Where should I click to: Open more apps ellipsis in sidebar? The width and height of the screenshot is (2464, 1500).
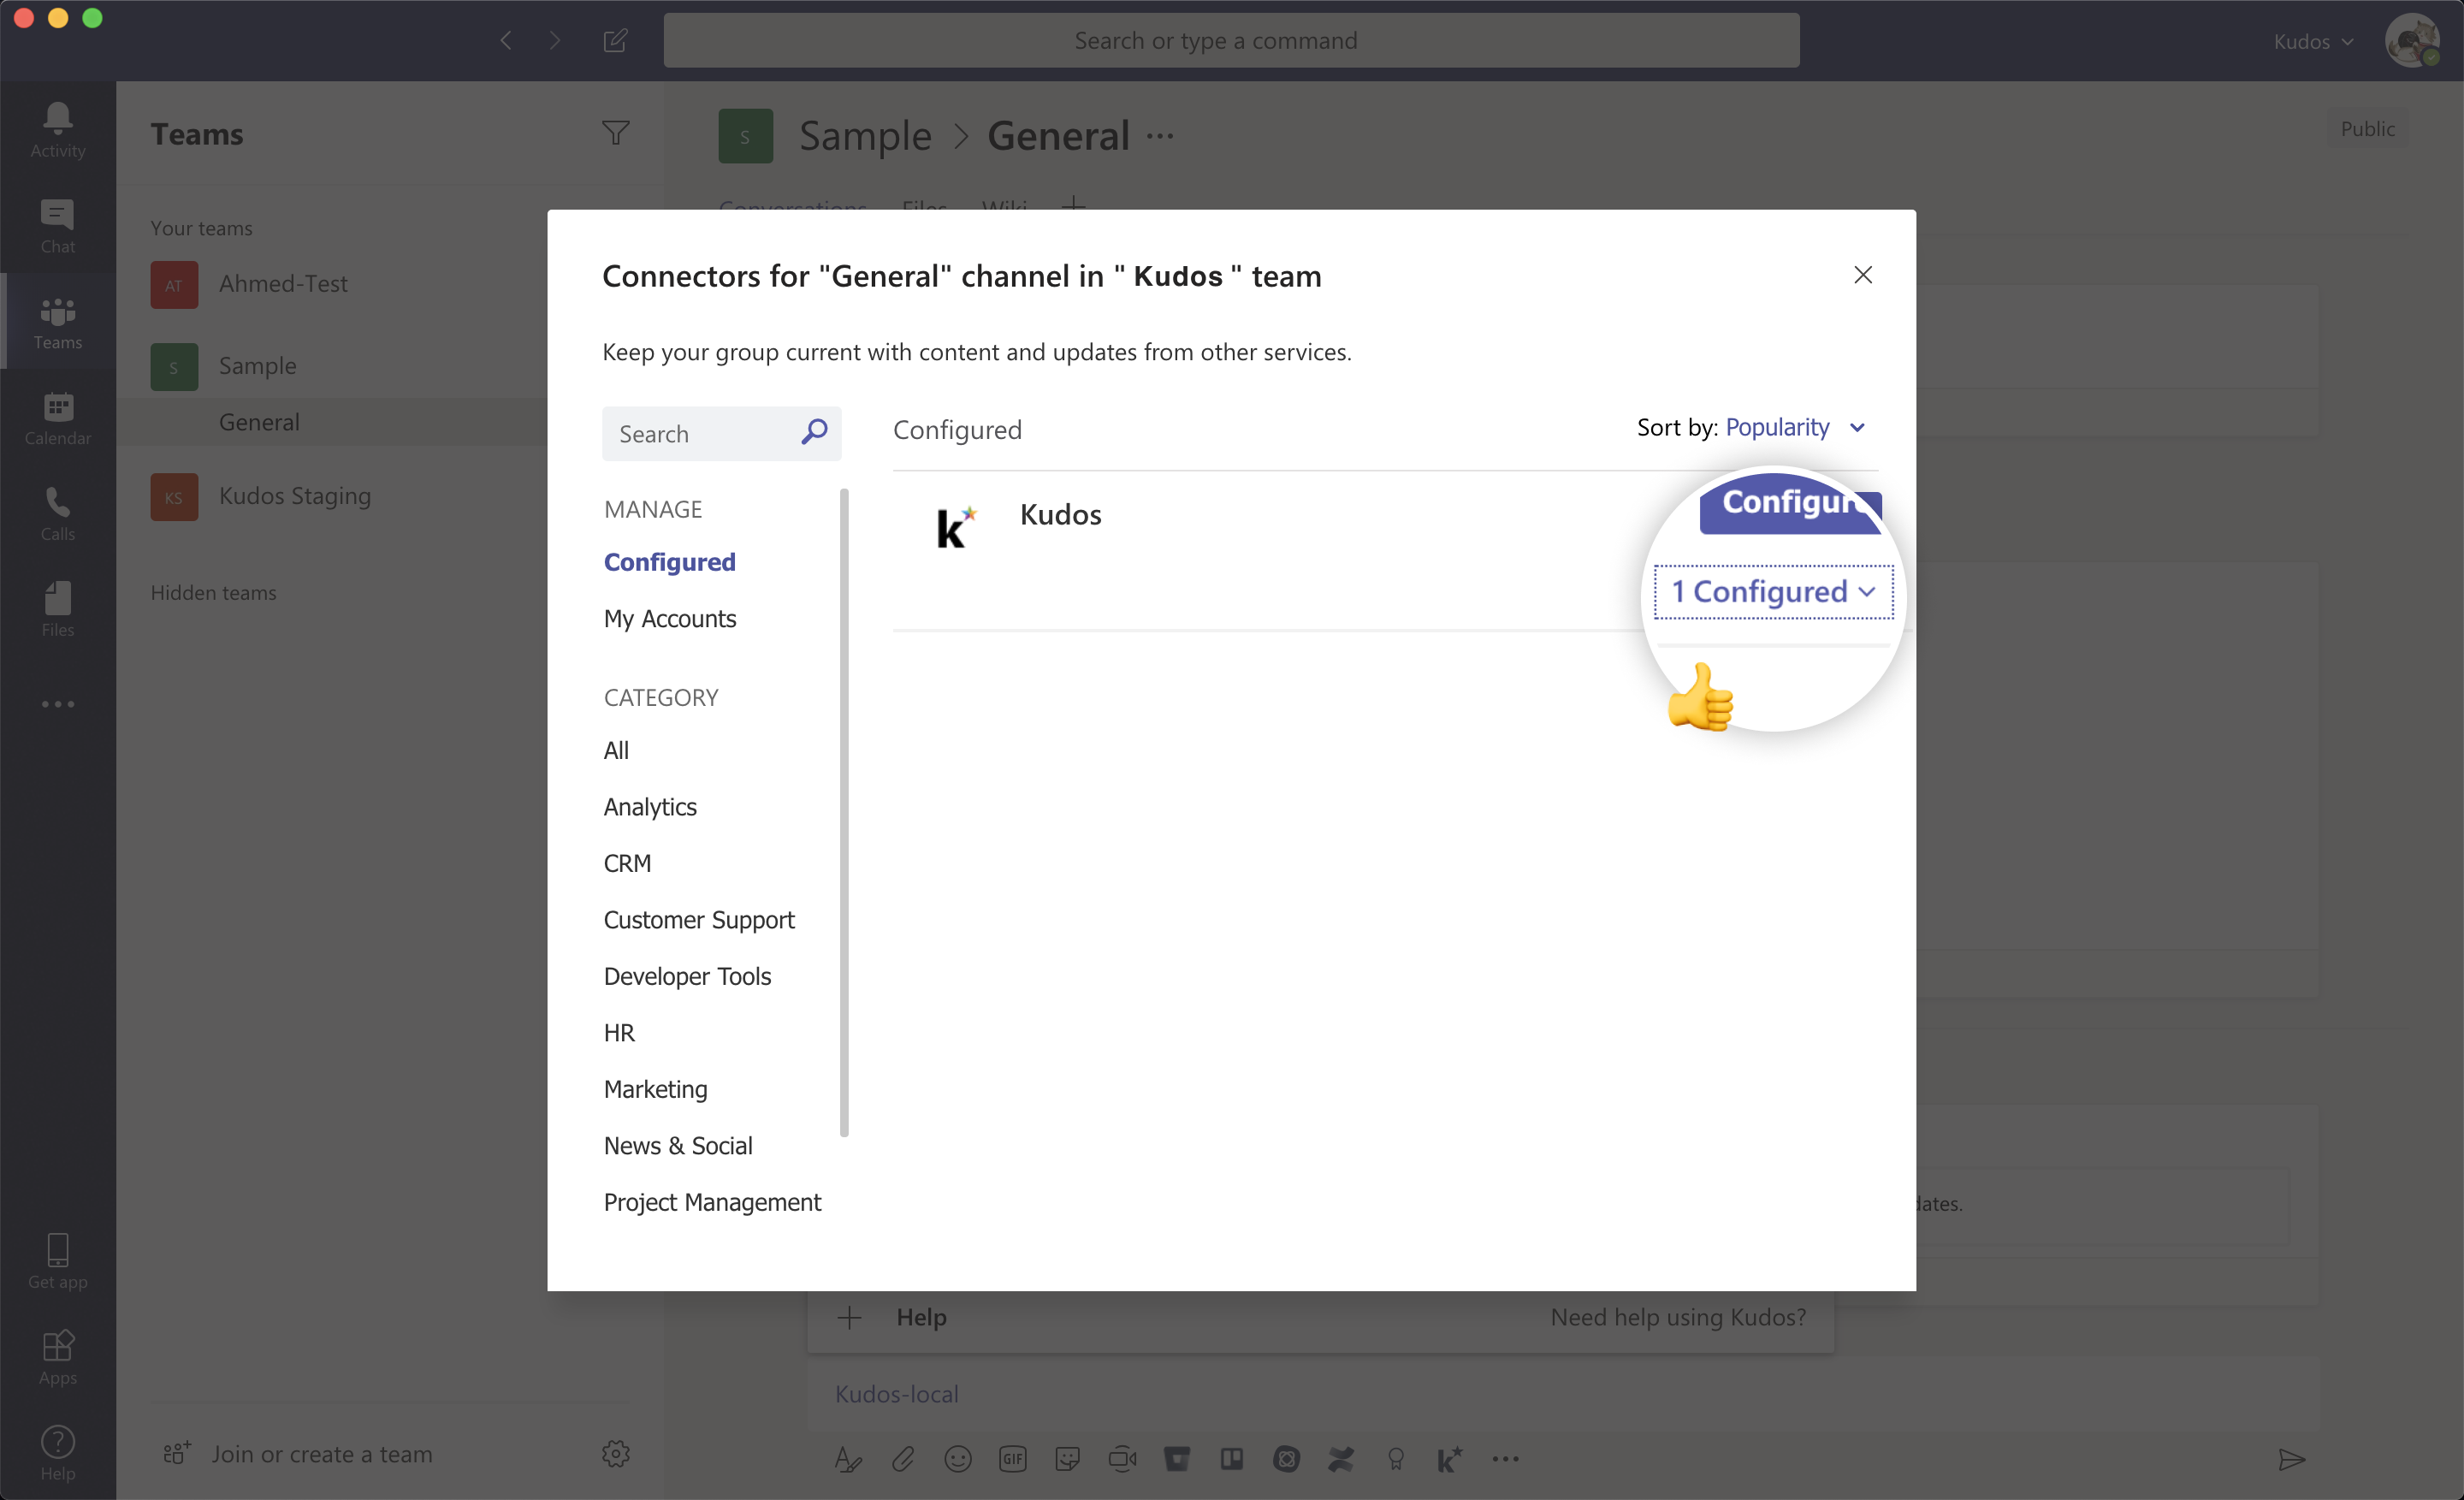coord(57,704)
